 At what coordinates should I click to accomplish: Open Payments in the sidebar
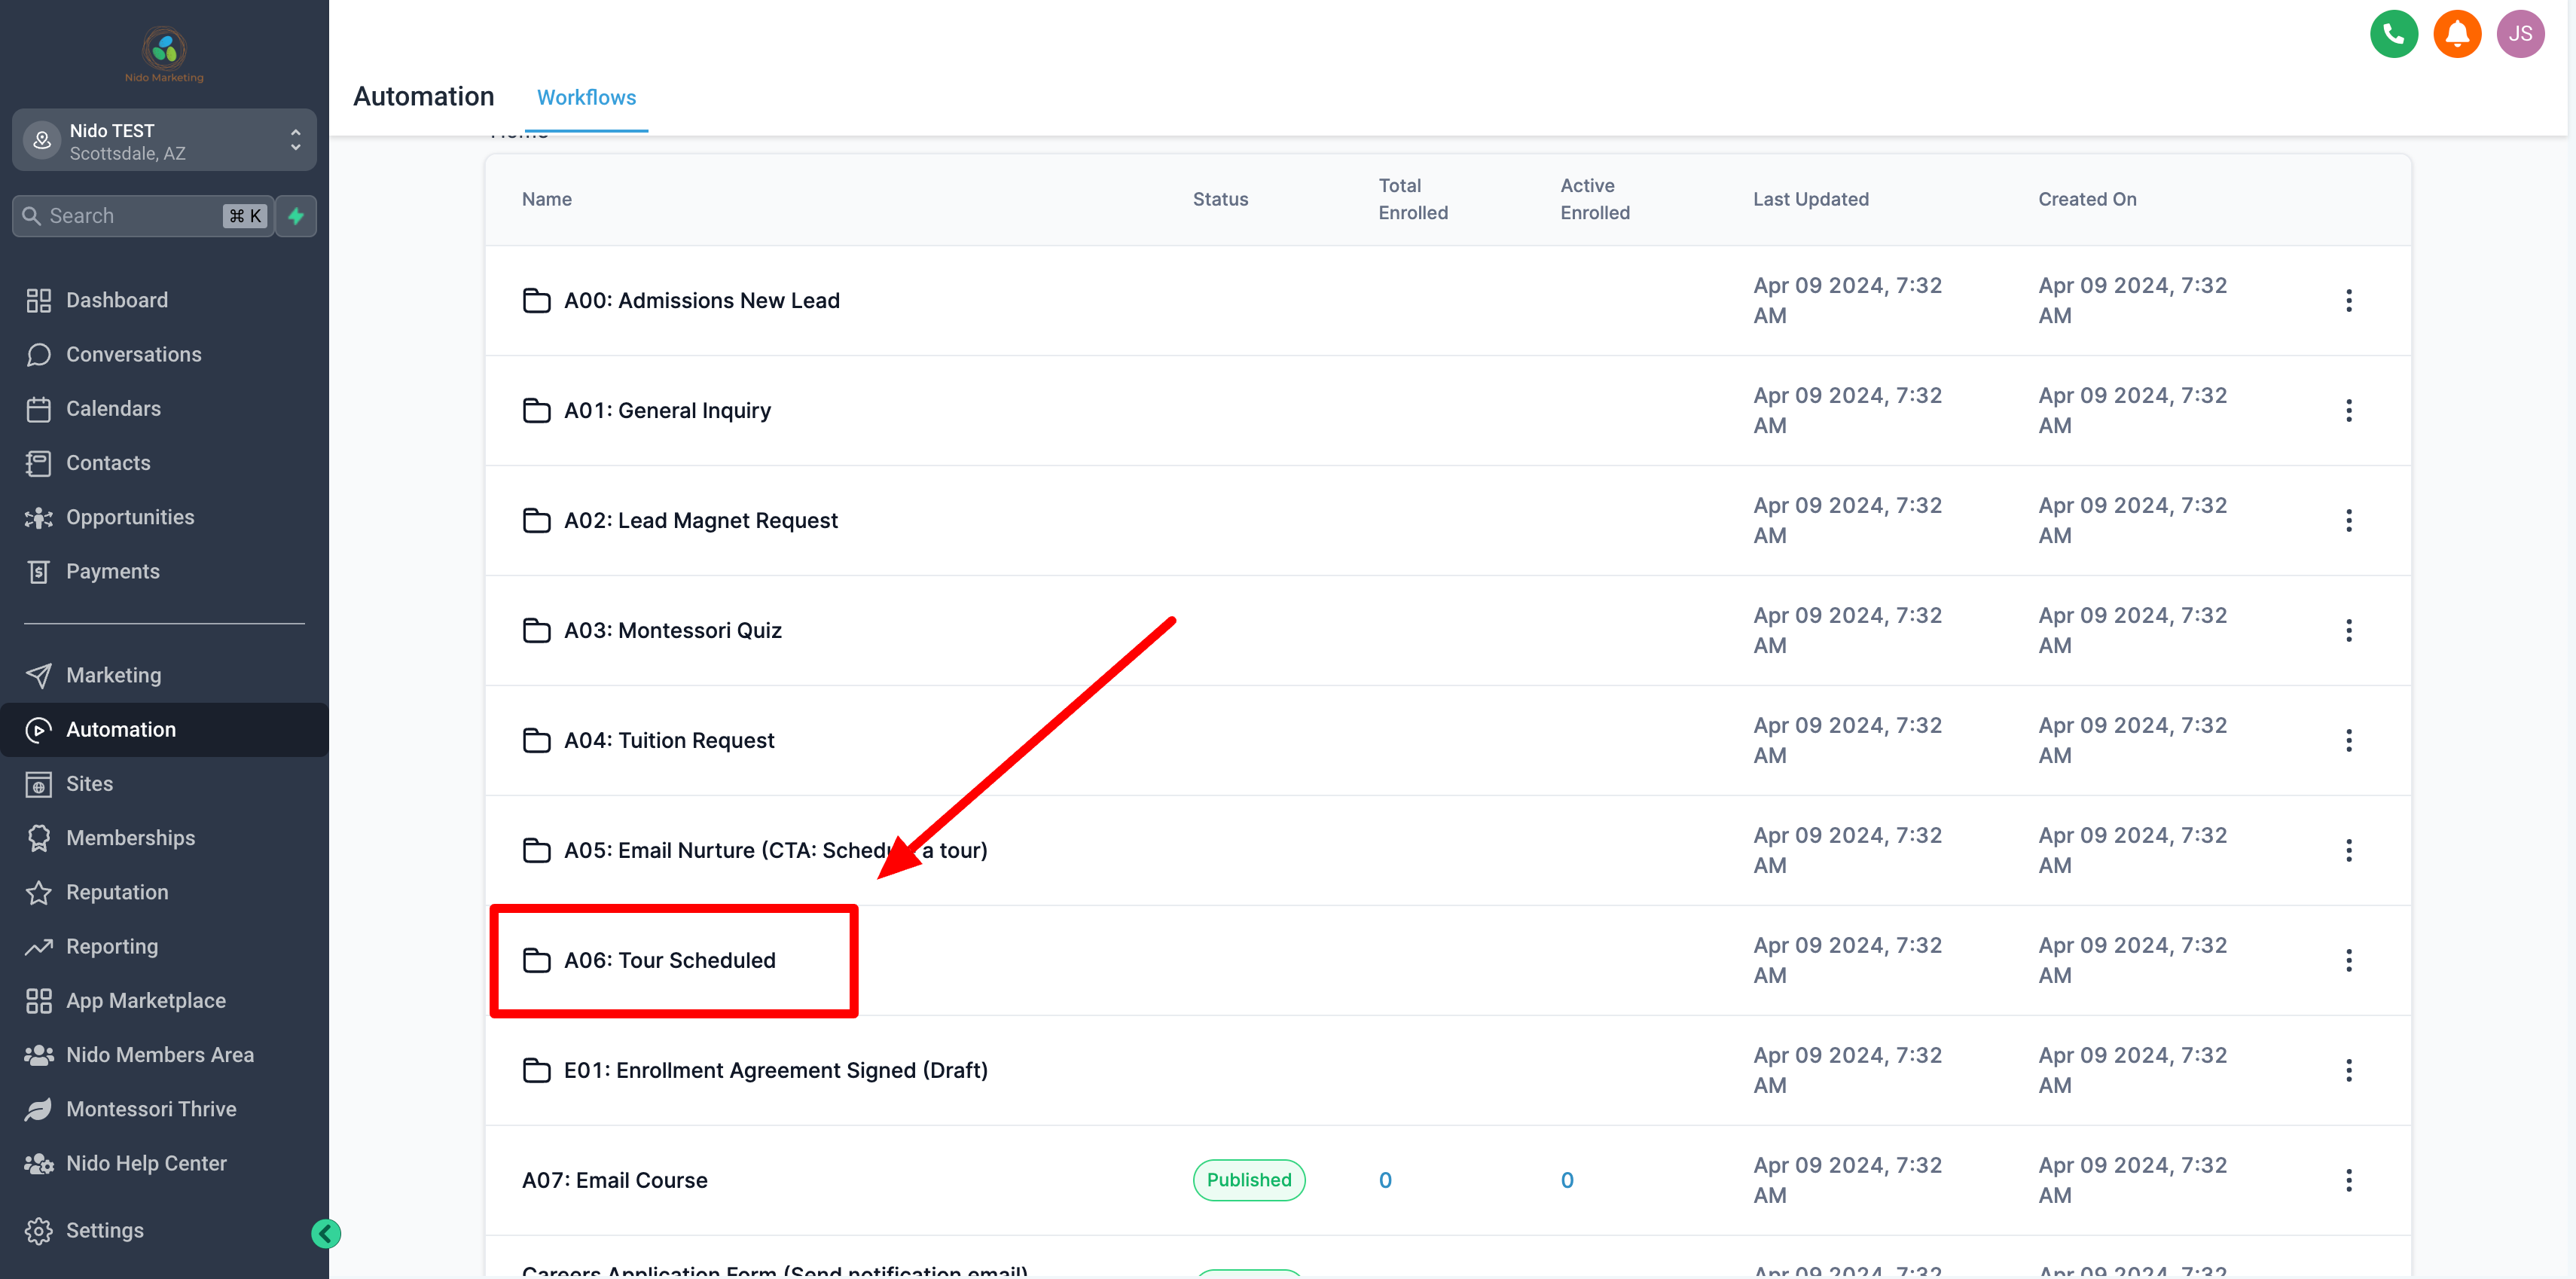click(x=164, y=571)
